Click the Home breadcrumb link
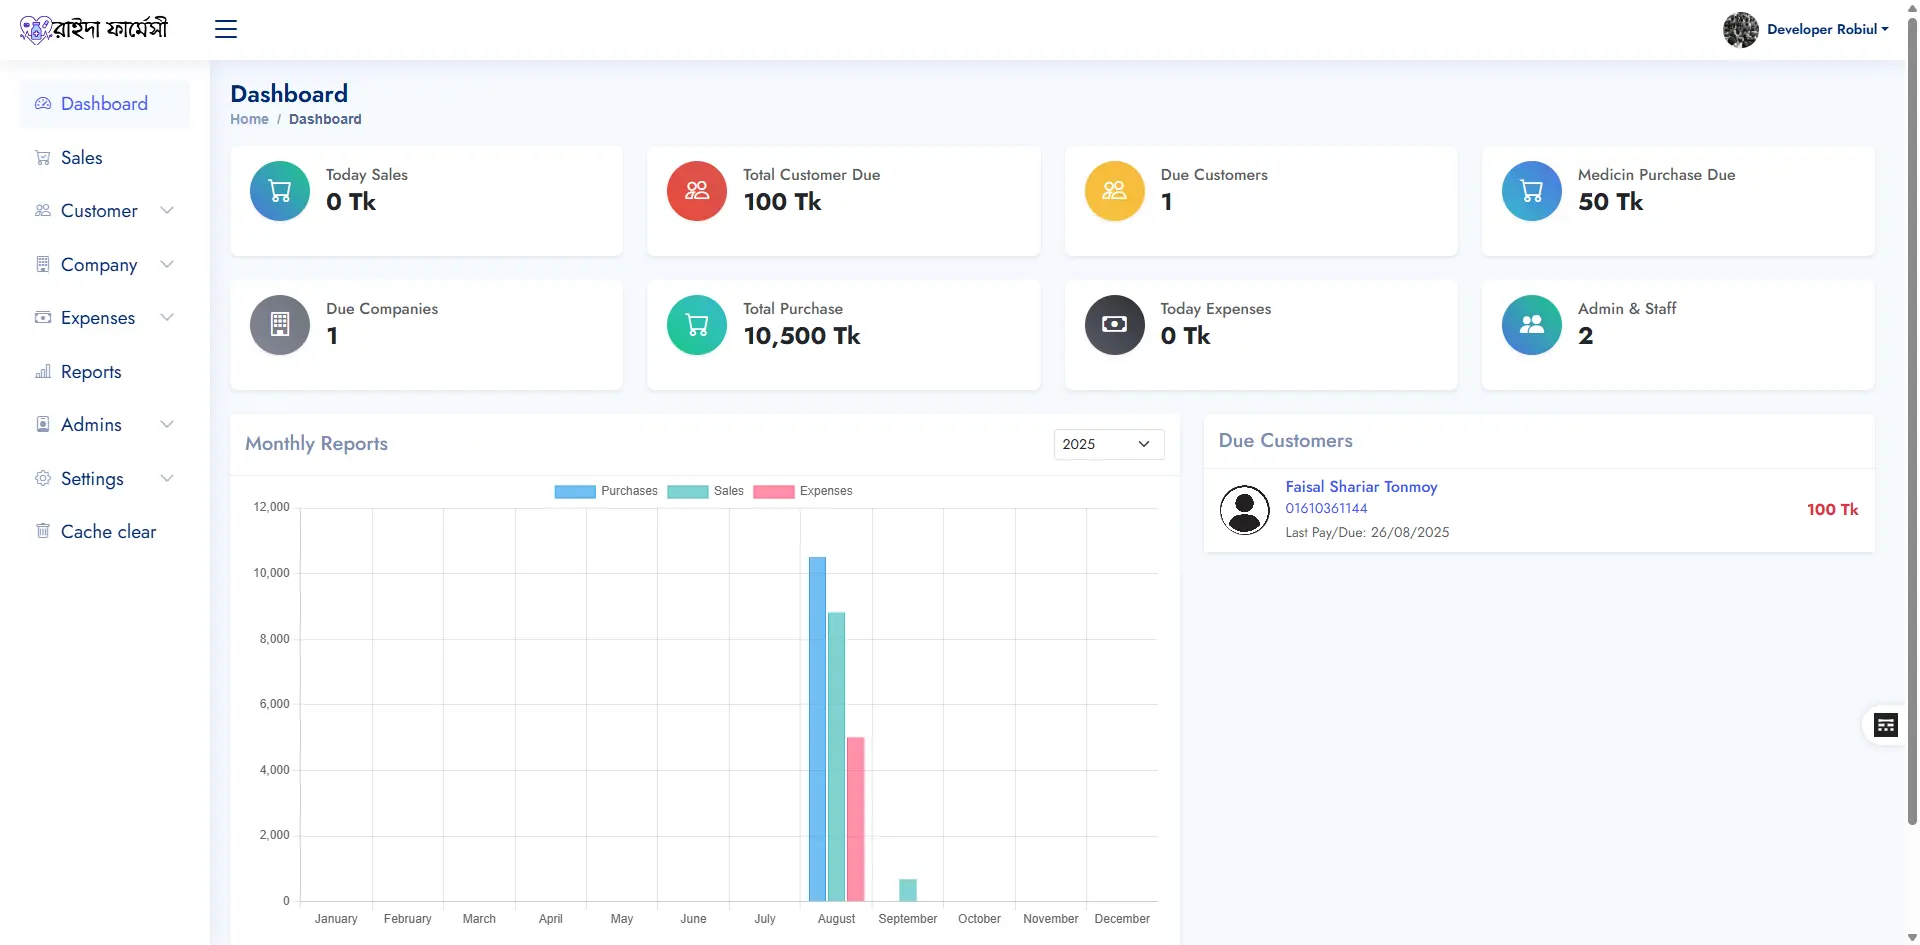Screen dimensions: 1920x945 249,119
